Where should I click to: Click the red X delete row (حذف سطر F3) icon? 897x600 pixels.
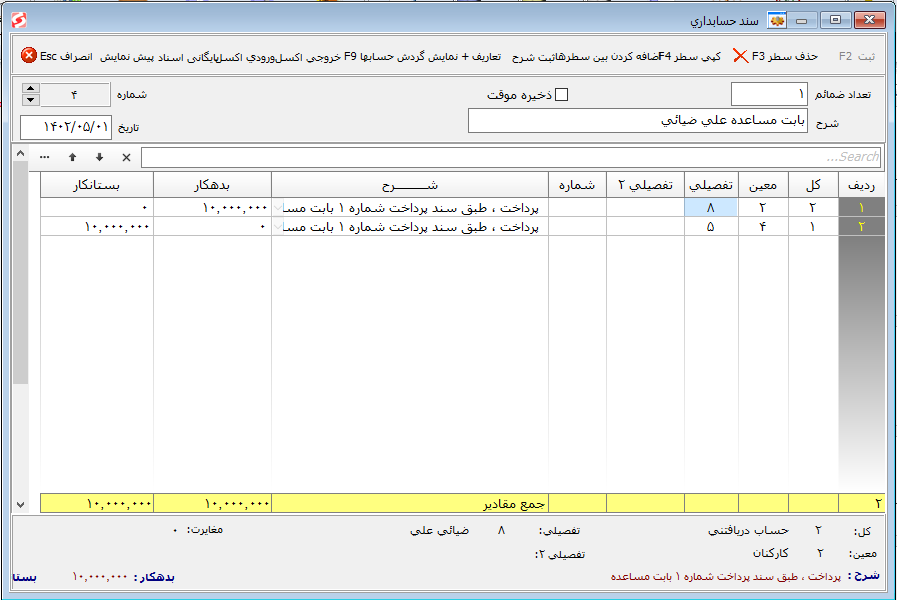(x=740, y=56)
